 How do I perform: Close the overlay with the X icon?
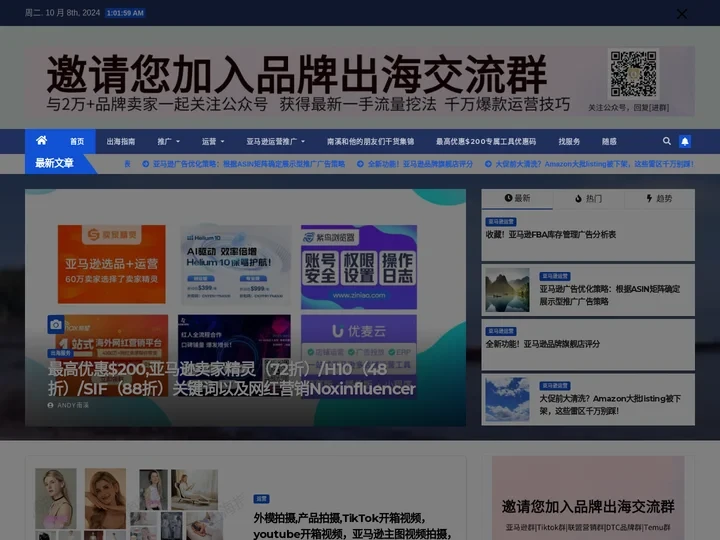coord(682,14)
